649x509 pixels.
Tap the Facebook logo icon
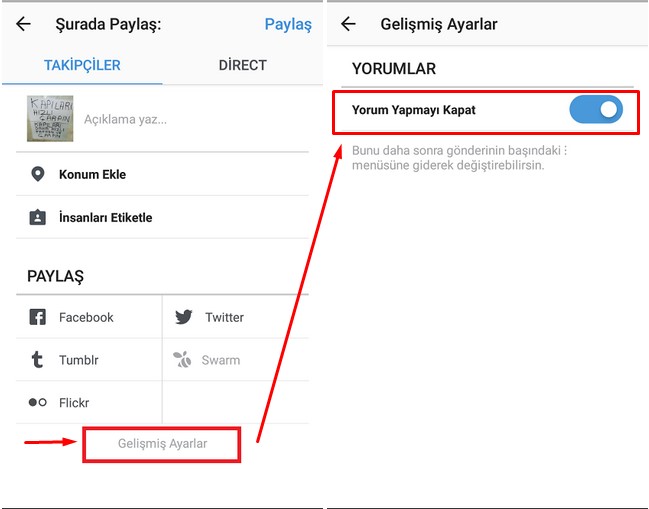[38, 317]
